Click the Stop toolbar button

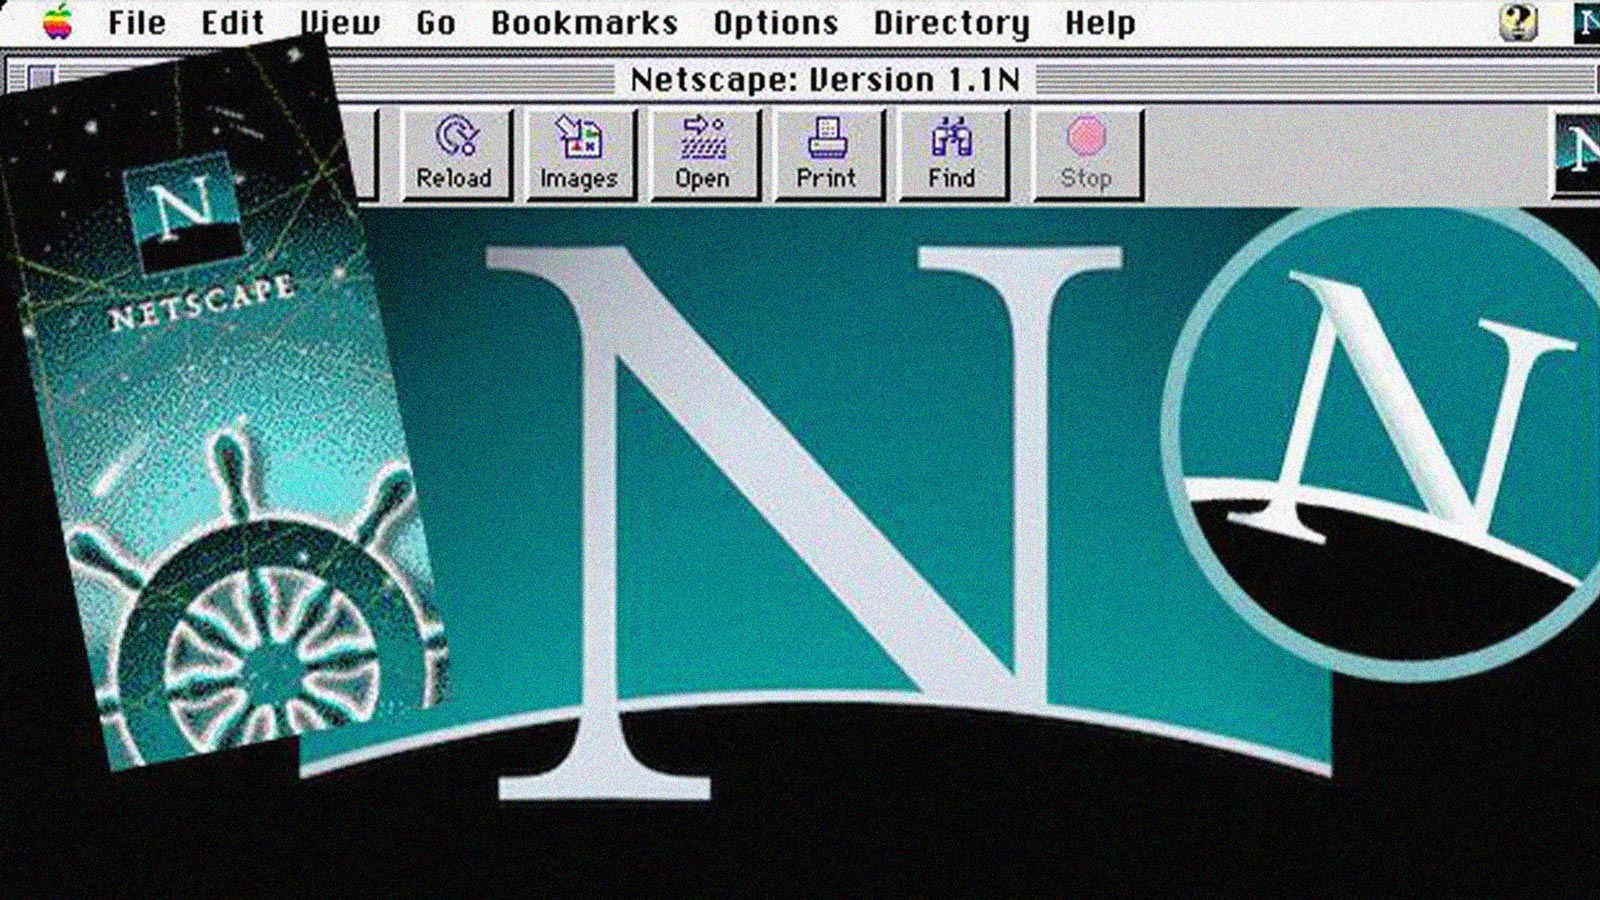1087,154
